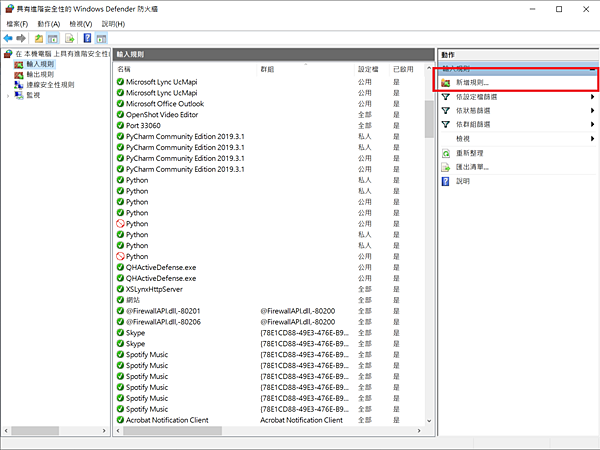This screenshot has height=450, width=600.
Task: Click console tree scroll right arrow
Action: coord(104,430)
